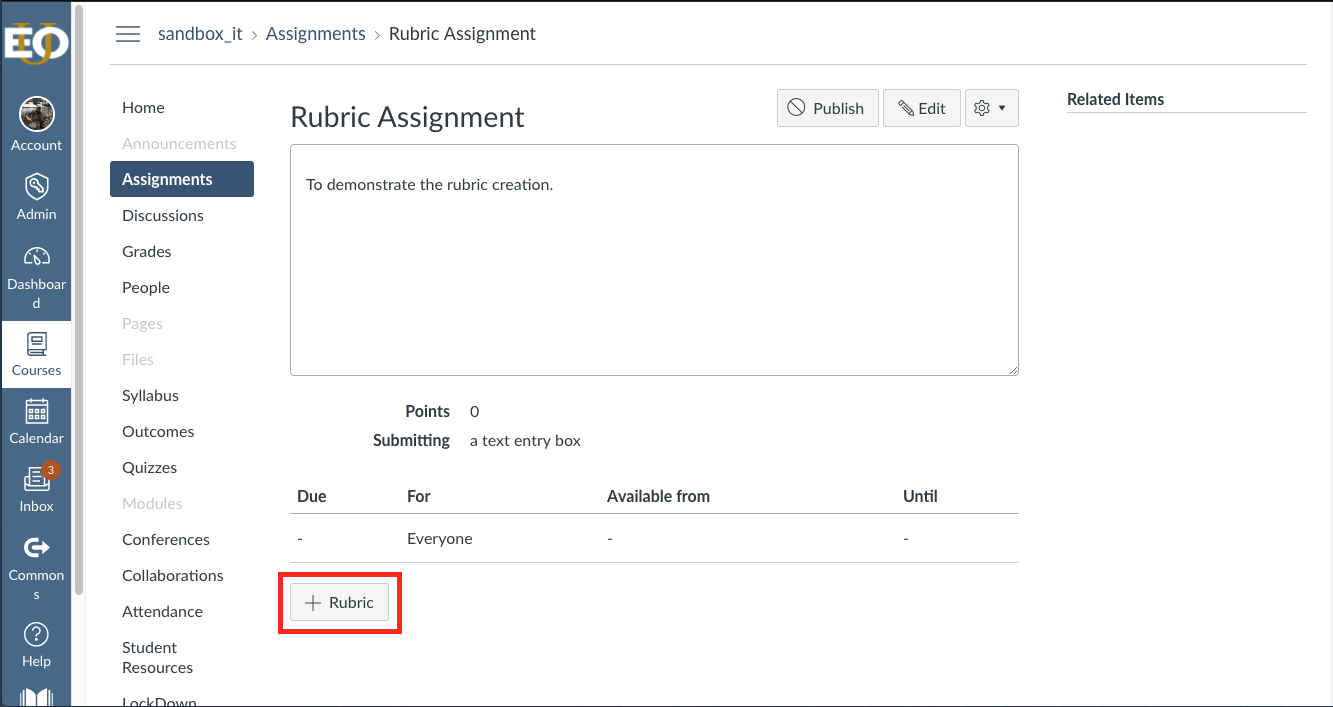Open the assignment settings gear dropdown

pos(991,108)
